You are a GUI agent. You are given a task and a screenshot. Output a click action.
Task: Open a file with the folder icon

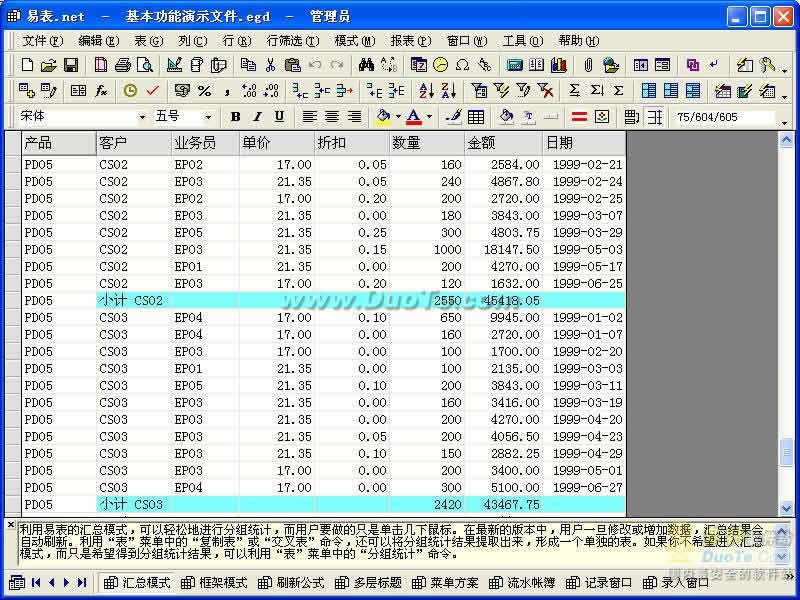48,65
